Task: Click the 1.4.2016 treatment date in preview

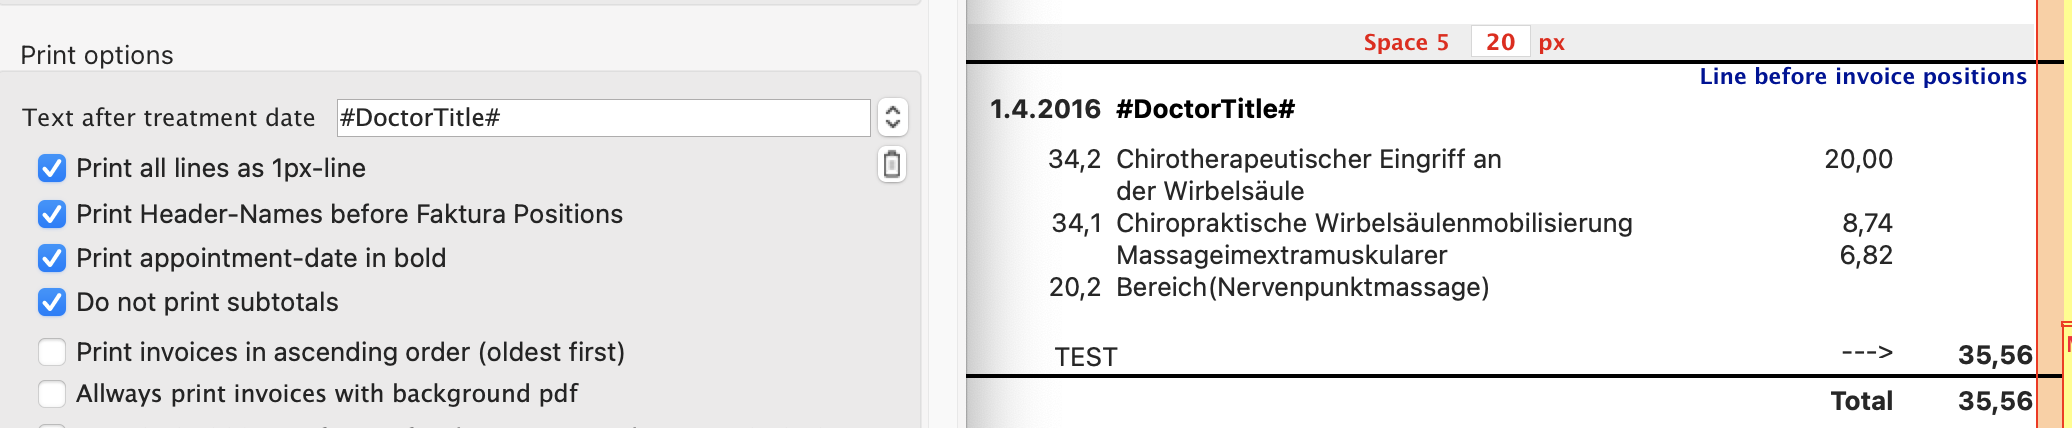Action: click(1044, 109)
